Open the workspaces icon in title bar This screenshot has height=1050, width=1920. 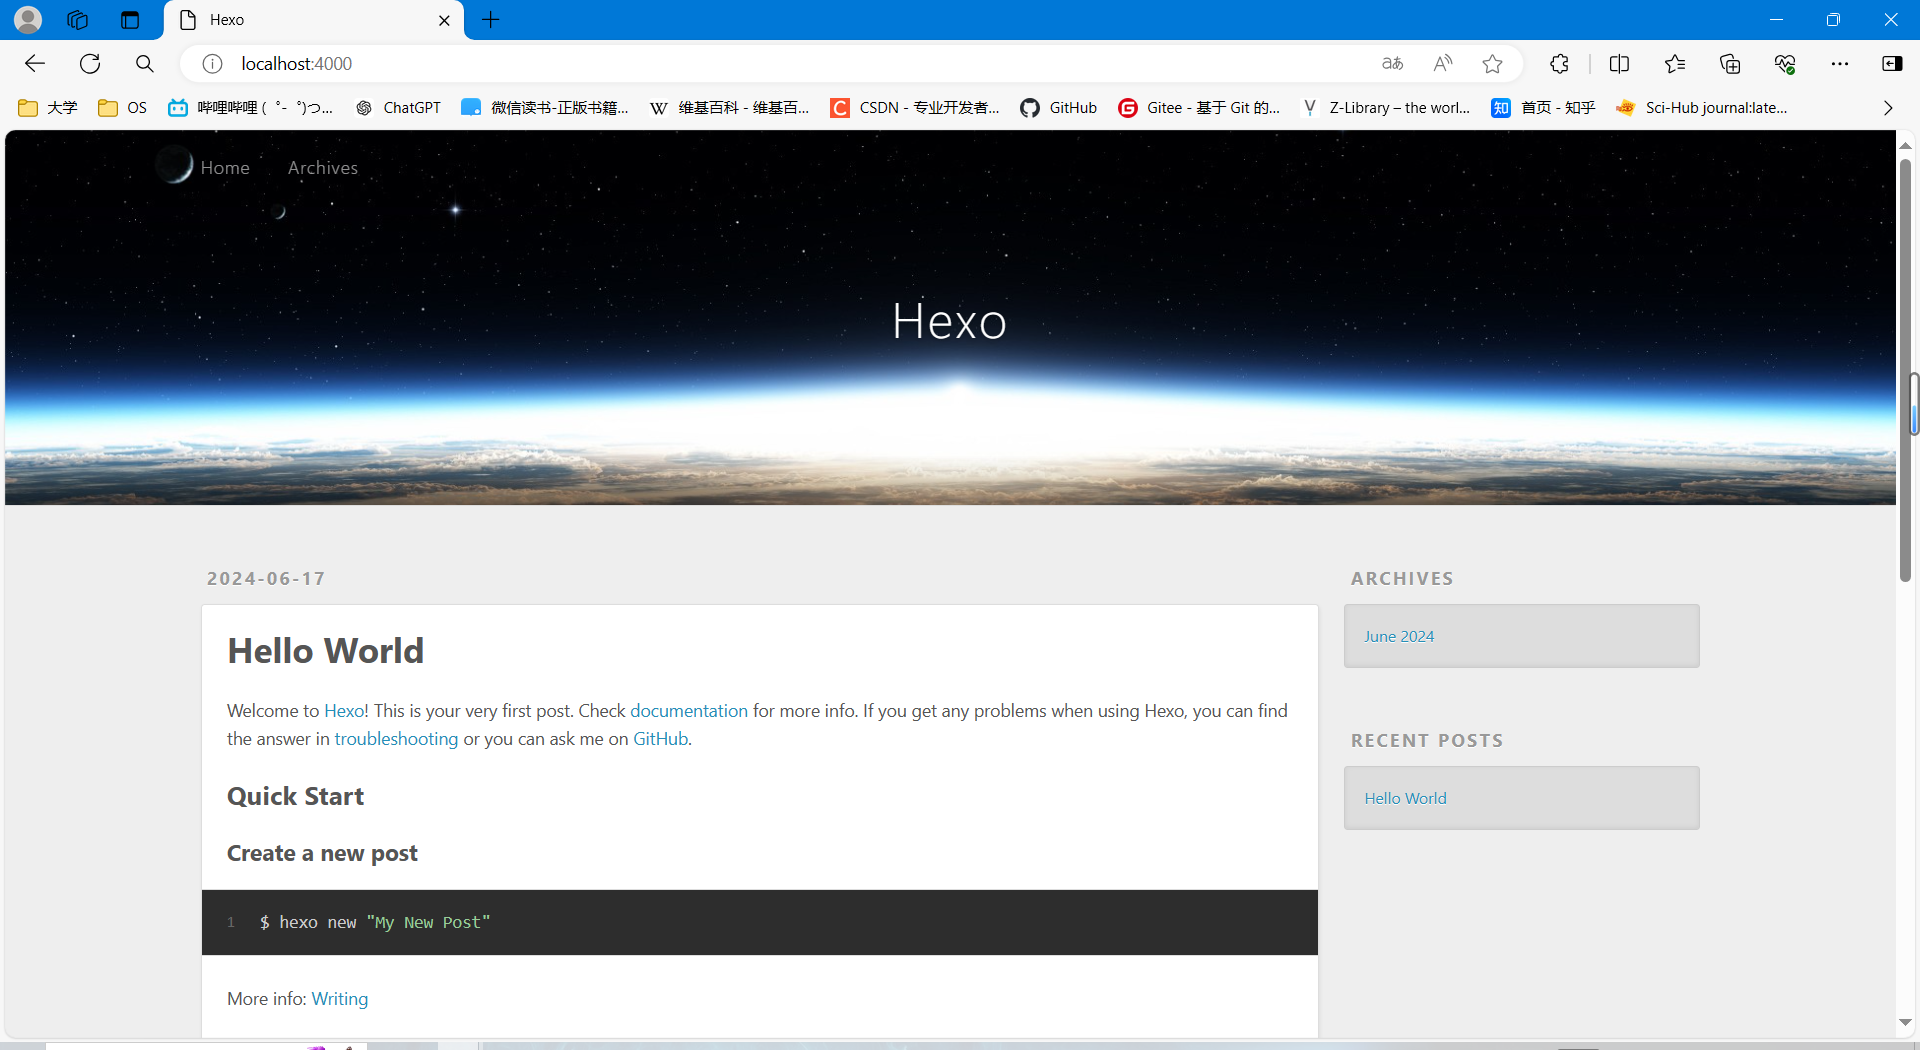(x=77, y=19)
